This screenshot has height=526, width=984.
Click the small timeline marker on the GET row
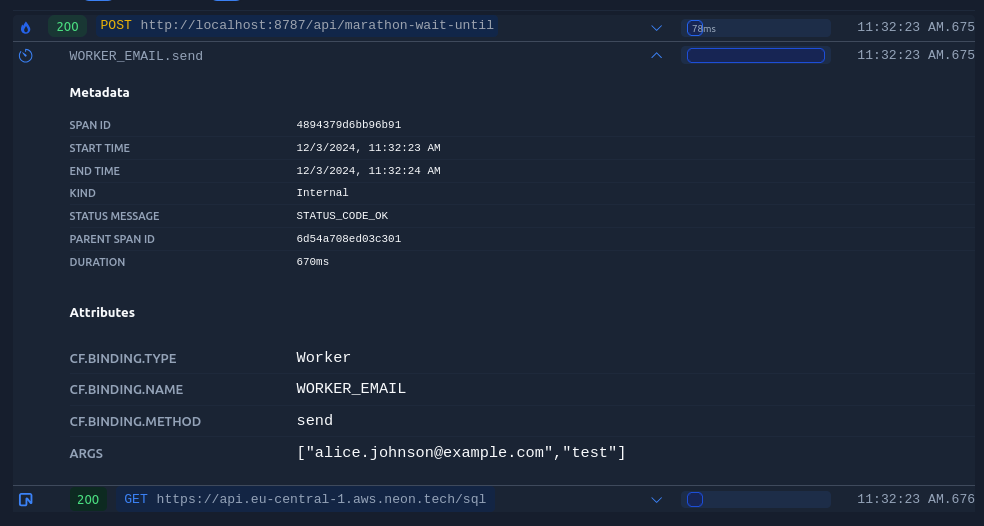695,499
